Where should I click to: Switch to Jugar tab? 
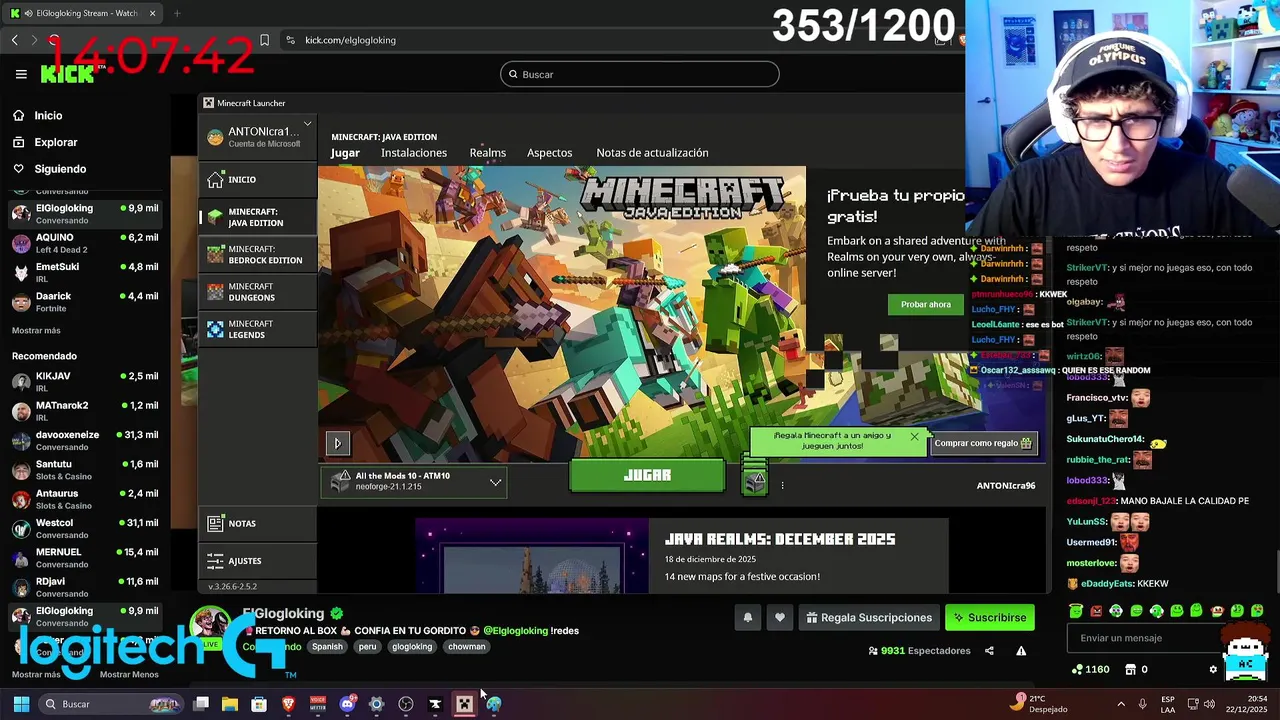coord(345,153)
